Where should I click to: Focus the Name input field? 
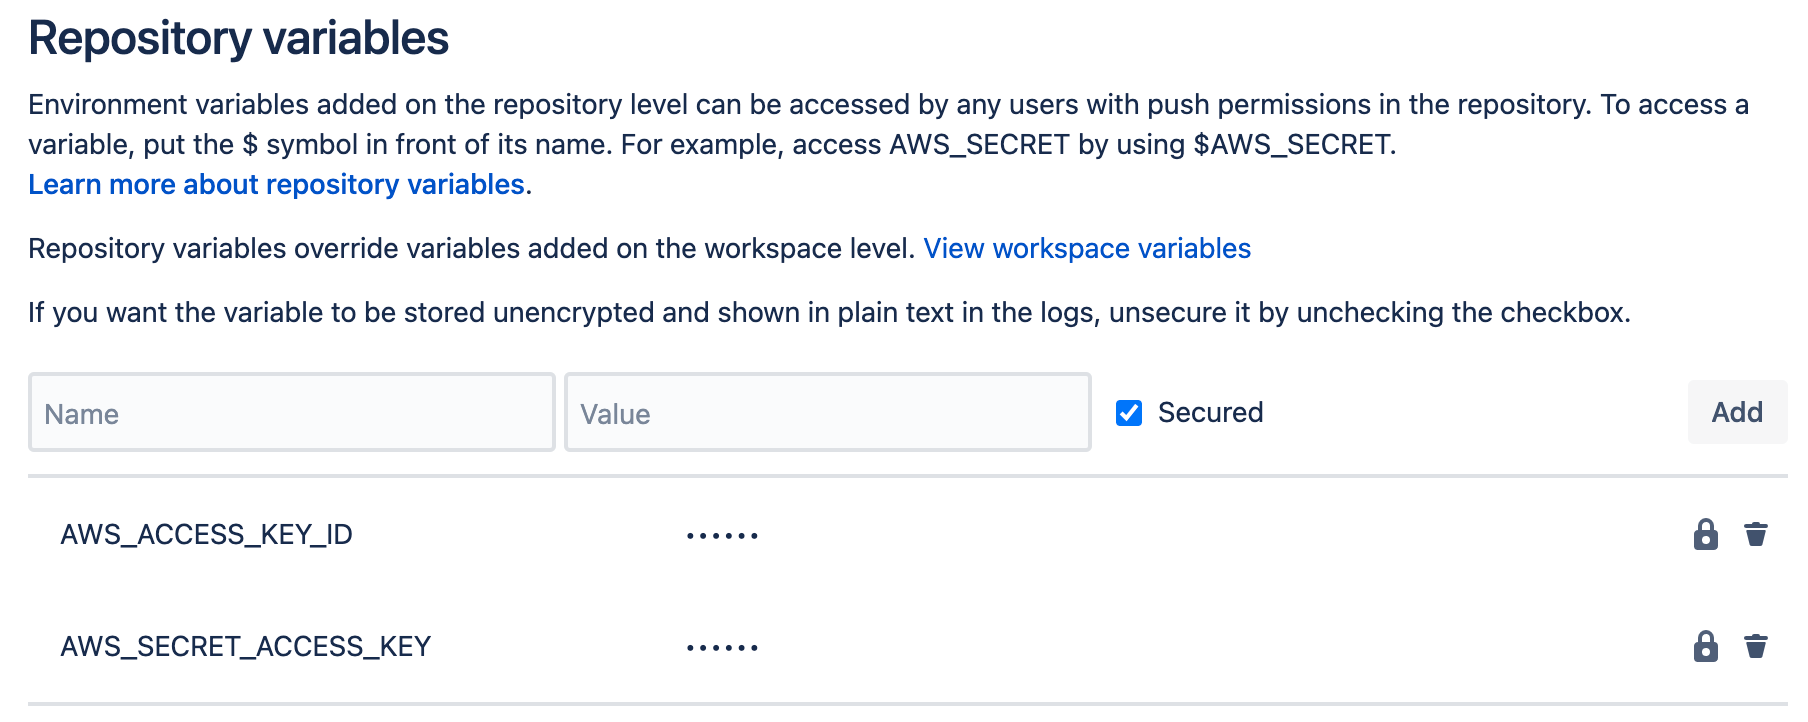(292, 412)
